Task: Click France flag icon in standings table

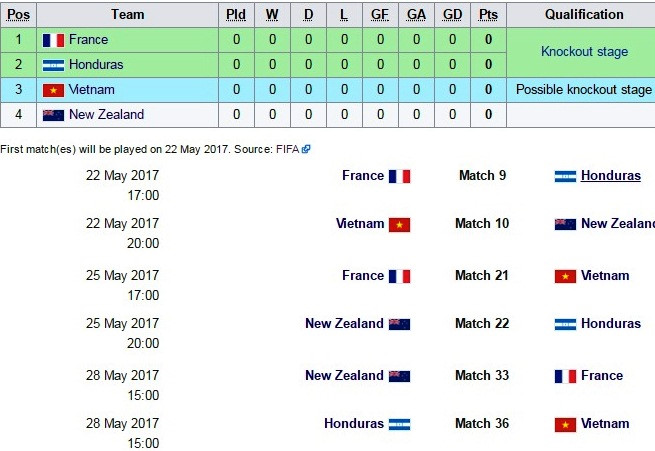Action: point(53,40)
